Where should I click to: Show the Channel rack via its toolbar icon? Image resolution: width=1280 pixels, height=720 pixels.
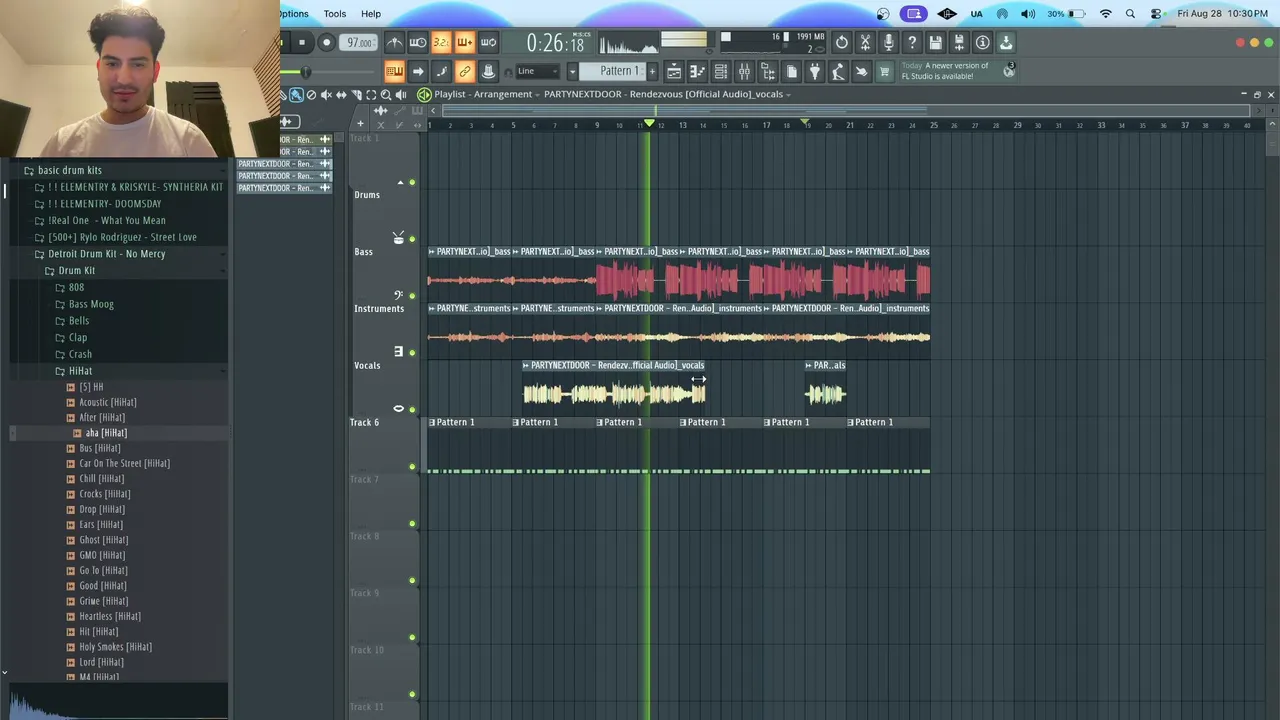coord(720,71)
